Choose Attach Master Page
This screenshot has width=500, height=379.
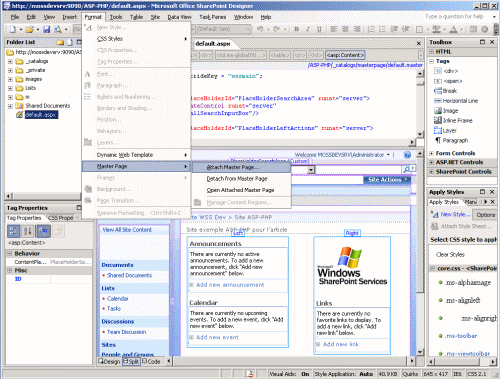coord(241,167)
